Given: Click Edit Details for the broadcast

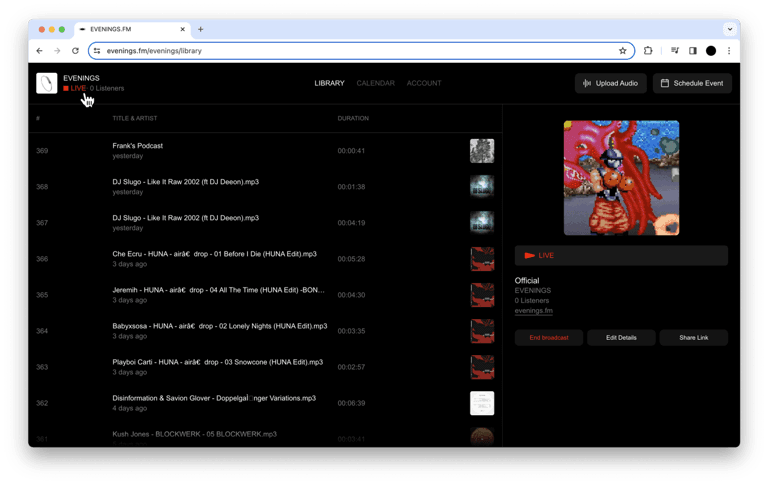Looking at the screenshot, I should click(x=621, y=338).
